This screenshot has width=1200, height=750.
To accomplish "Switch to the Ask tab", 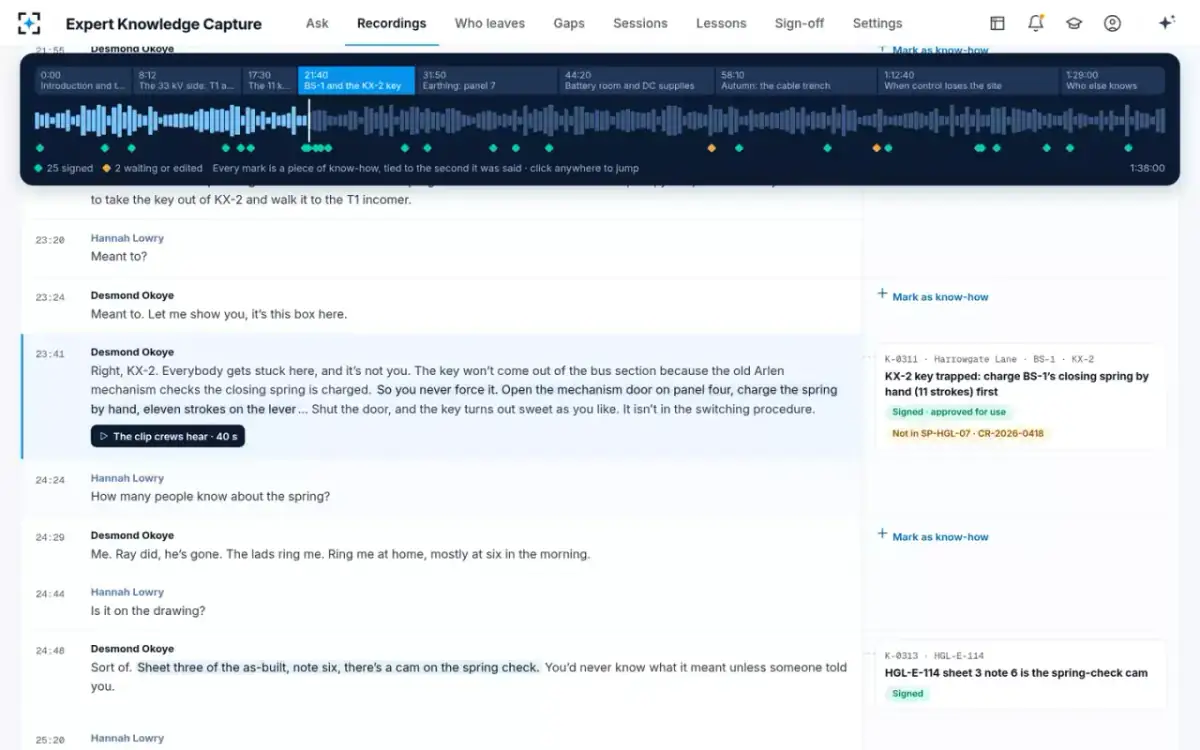I will (317, 23).
